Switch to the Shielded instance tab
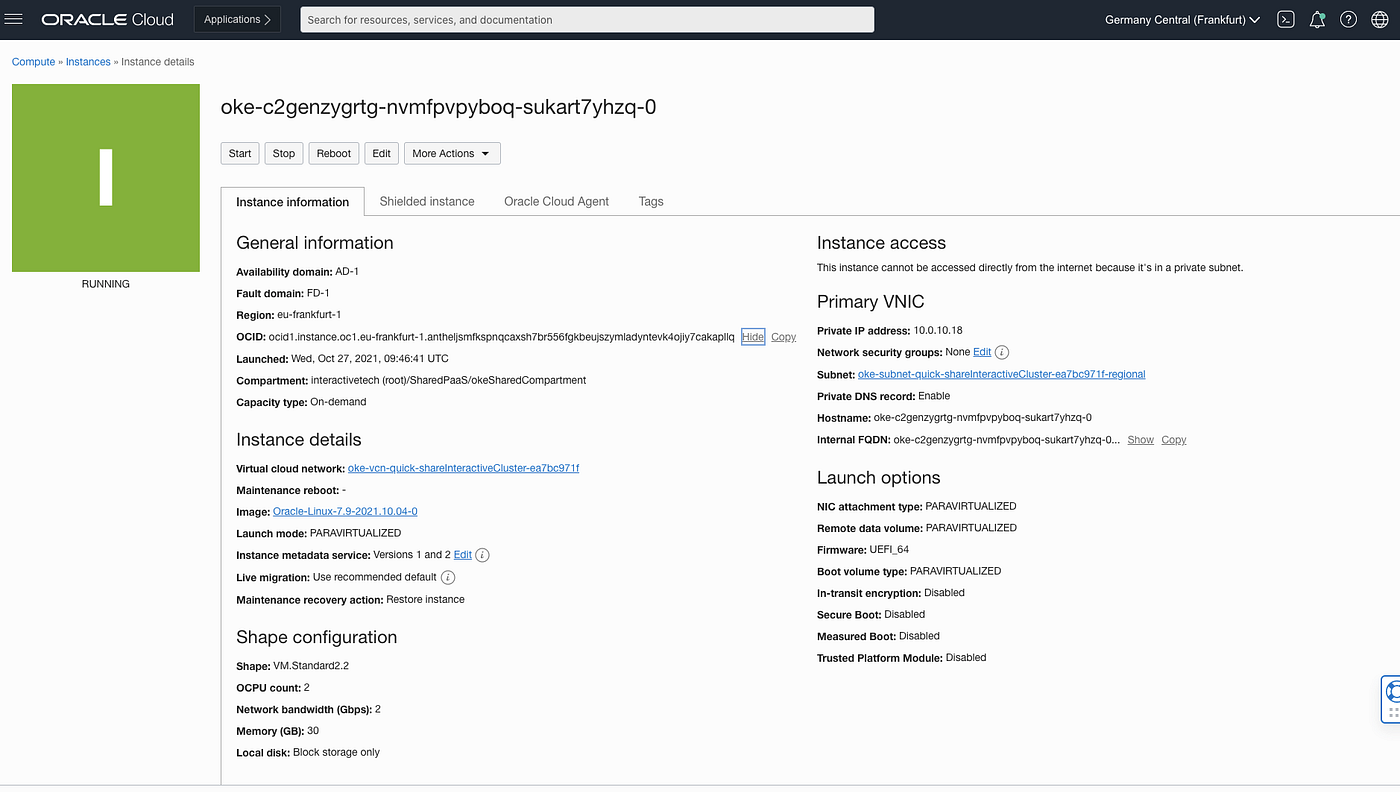This screenshot has width=1400, height=792. [x=427, y=201]
